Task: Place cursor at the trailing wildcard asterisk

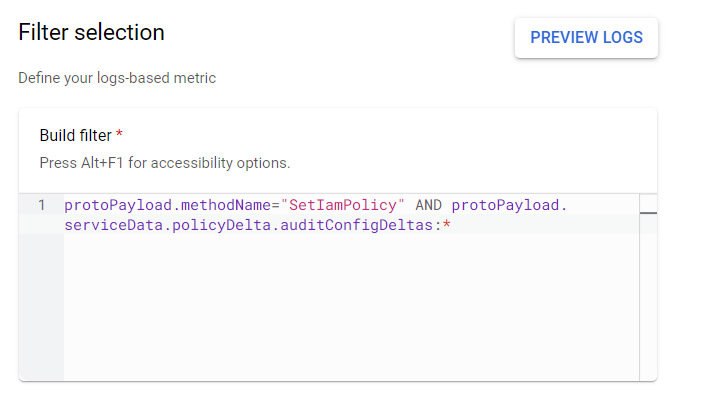Action: coord(447,225)
